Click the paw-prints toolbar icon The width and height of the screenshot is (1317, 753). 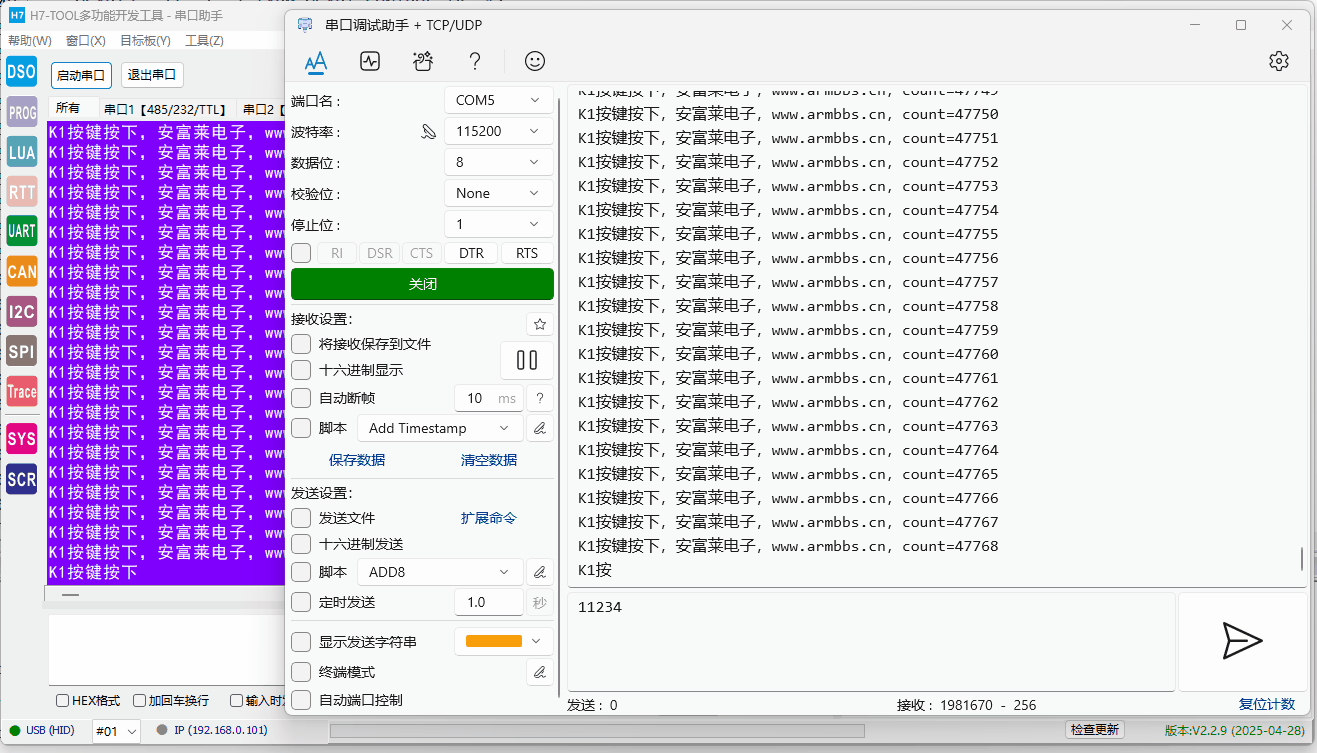coord(423,61)
